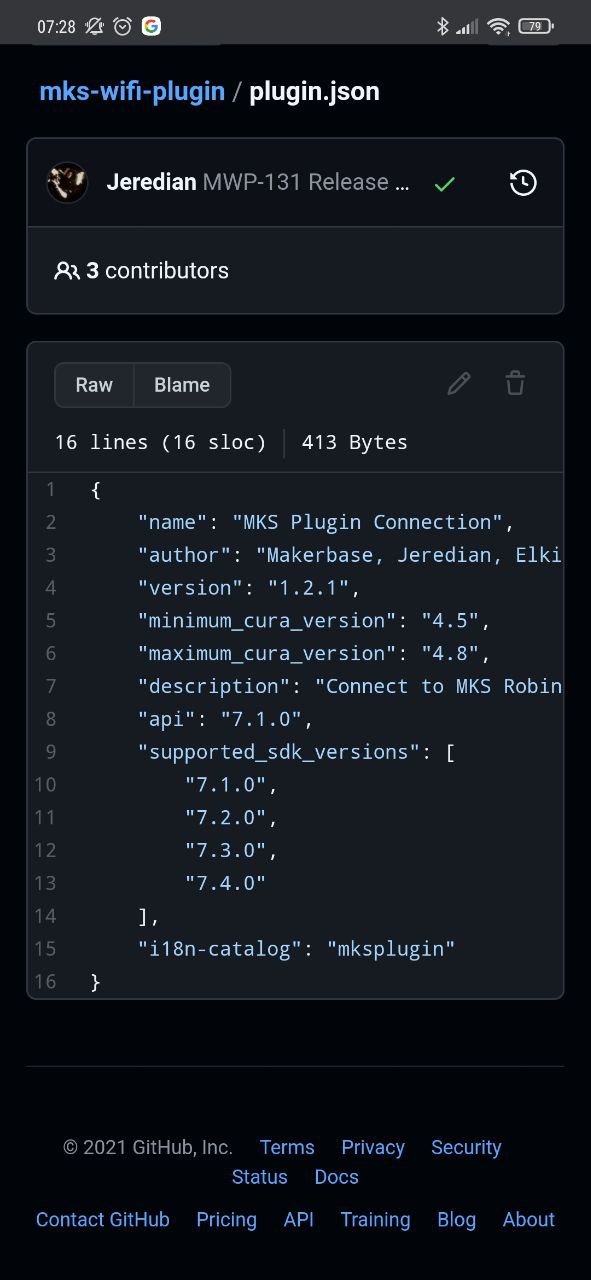Tap the "7.2.0" SDK version entry

point(225,817)
